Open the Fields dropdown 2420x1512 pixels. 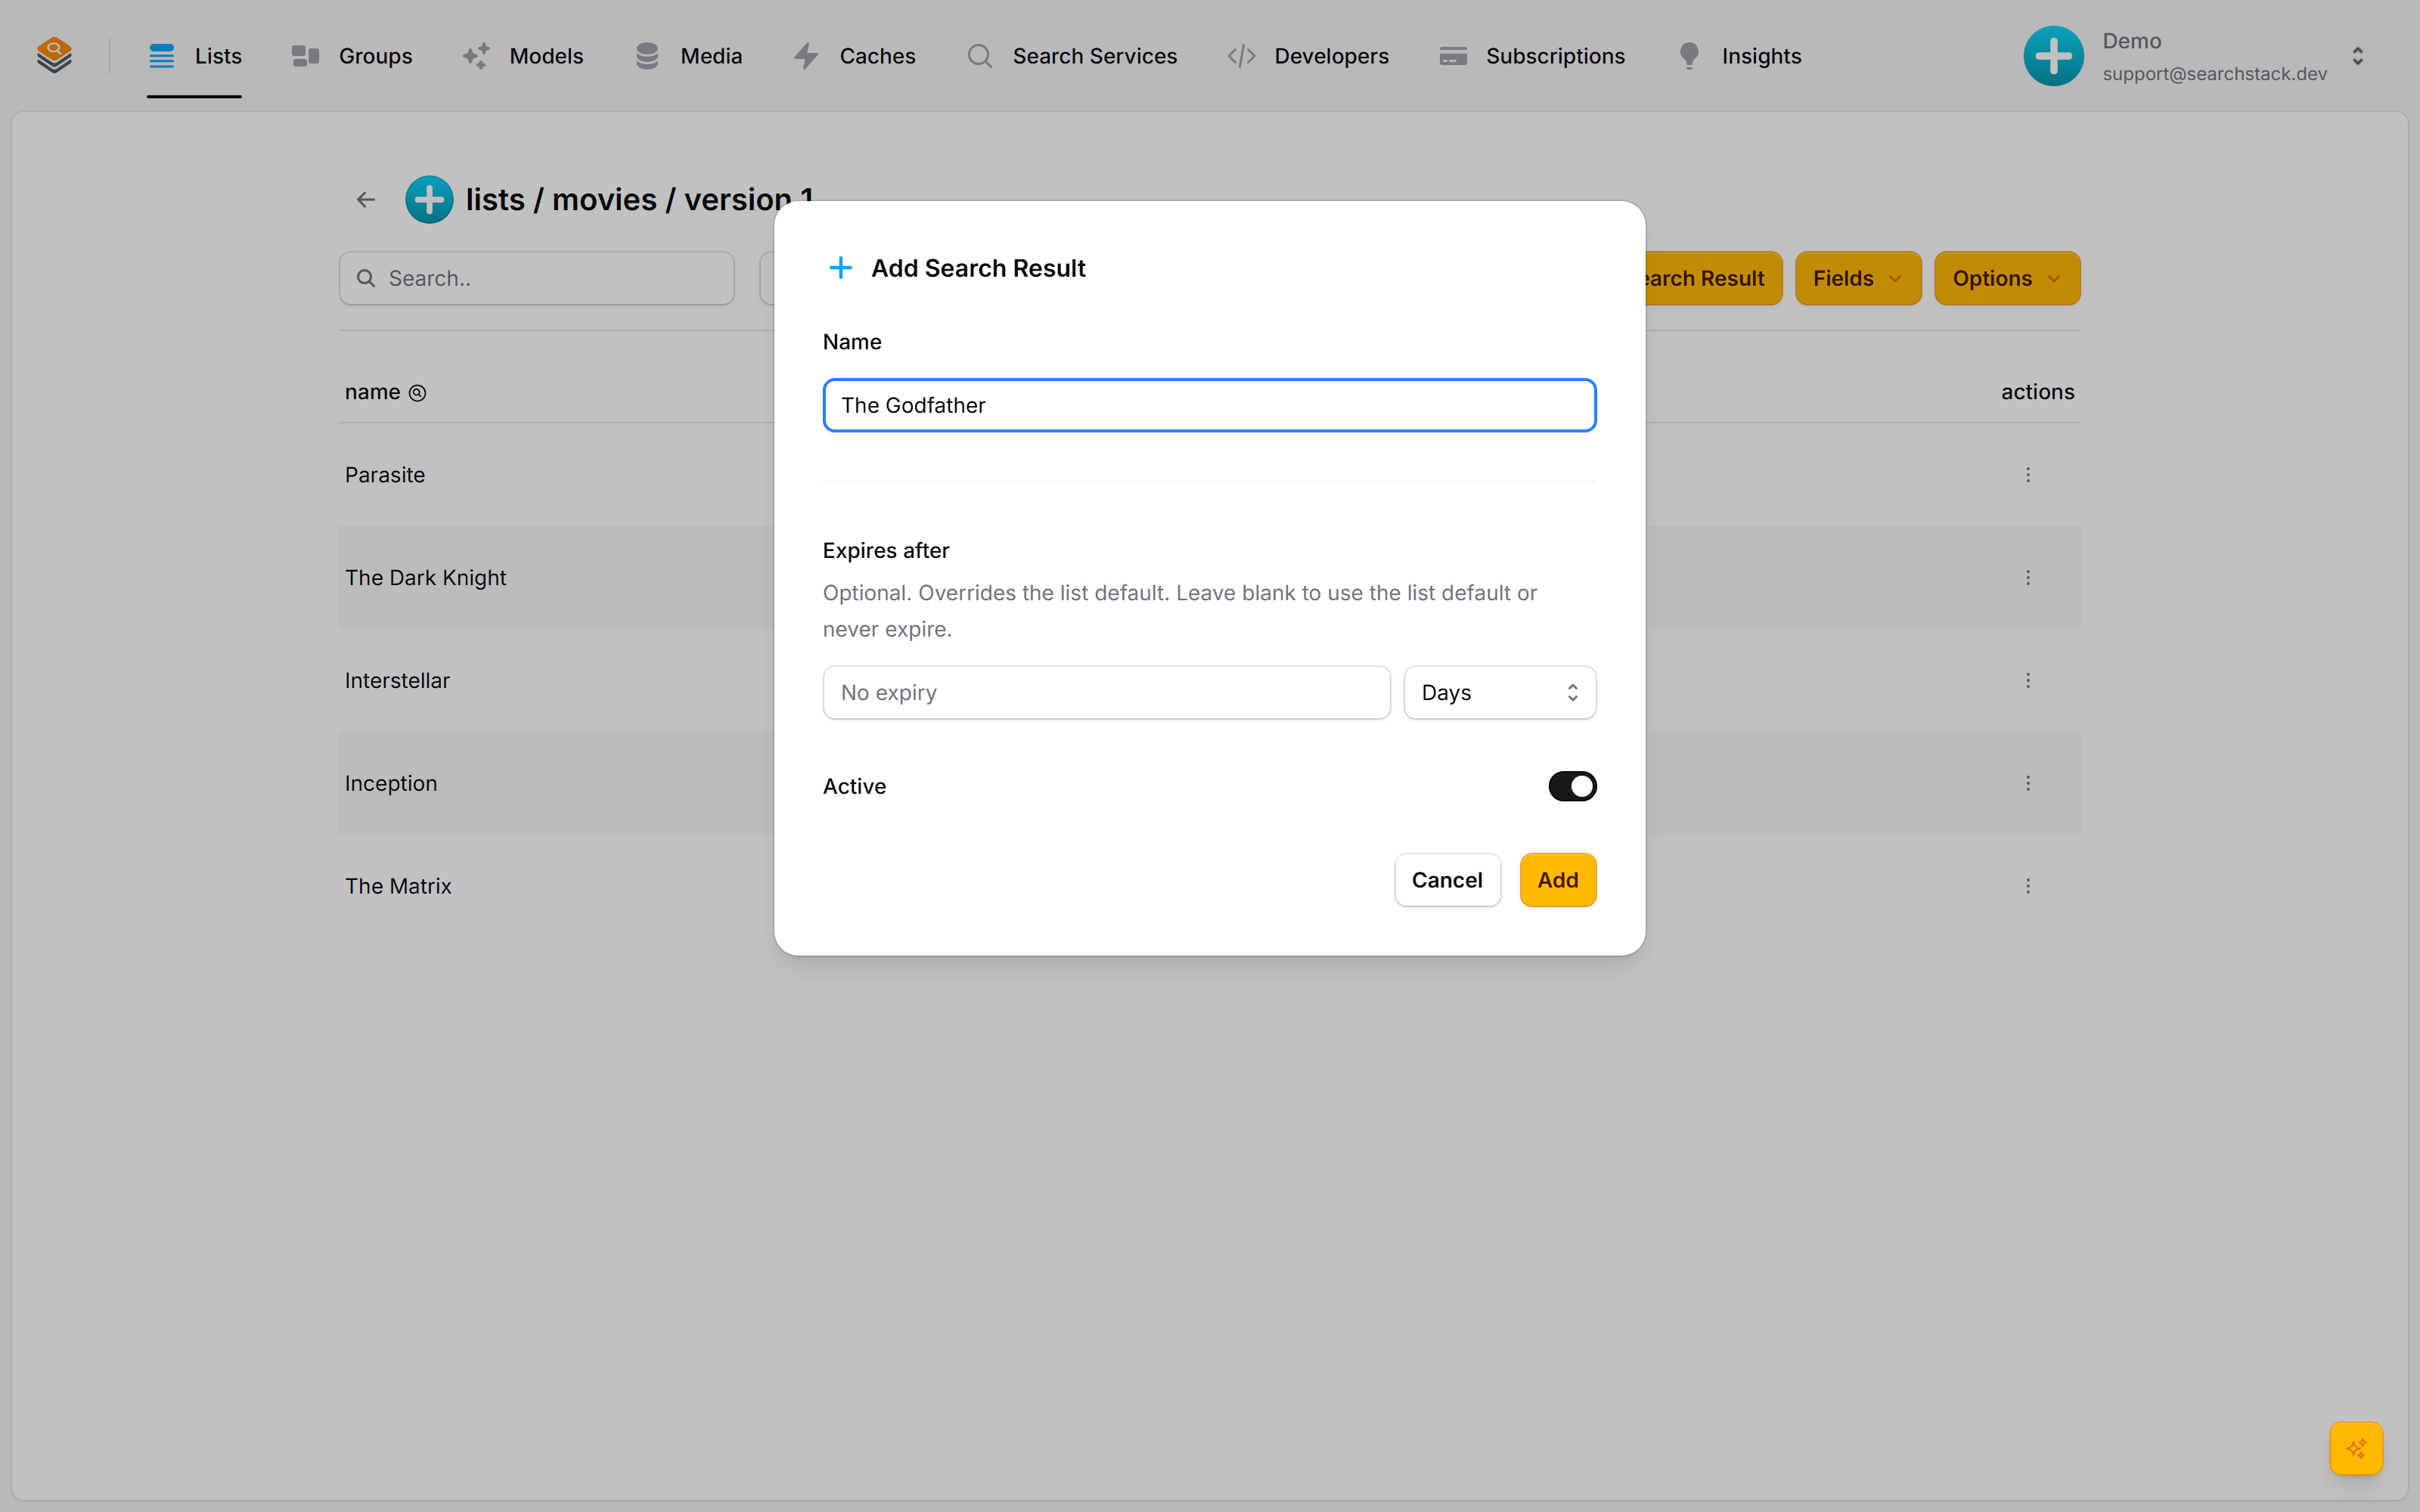[1858, 278]
